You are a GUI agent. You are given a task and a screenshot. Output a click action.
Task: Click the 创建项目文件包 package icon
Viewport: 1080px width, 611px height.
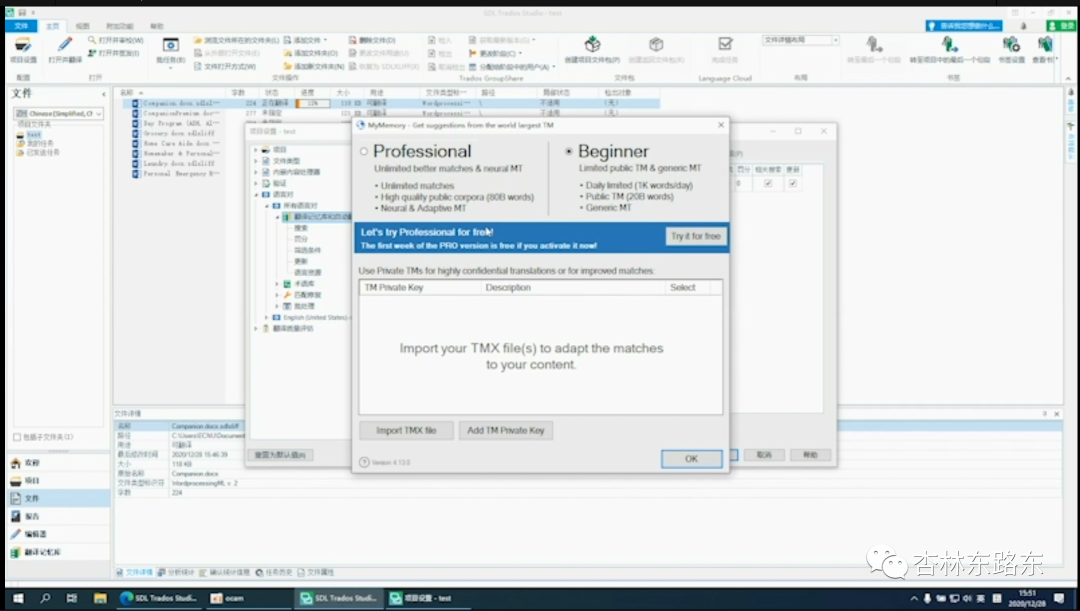tap(592, 50)
